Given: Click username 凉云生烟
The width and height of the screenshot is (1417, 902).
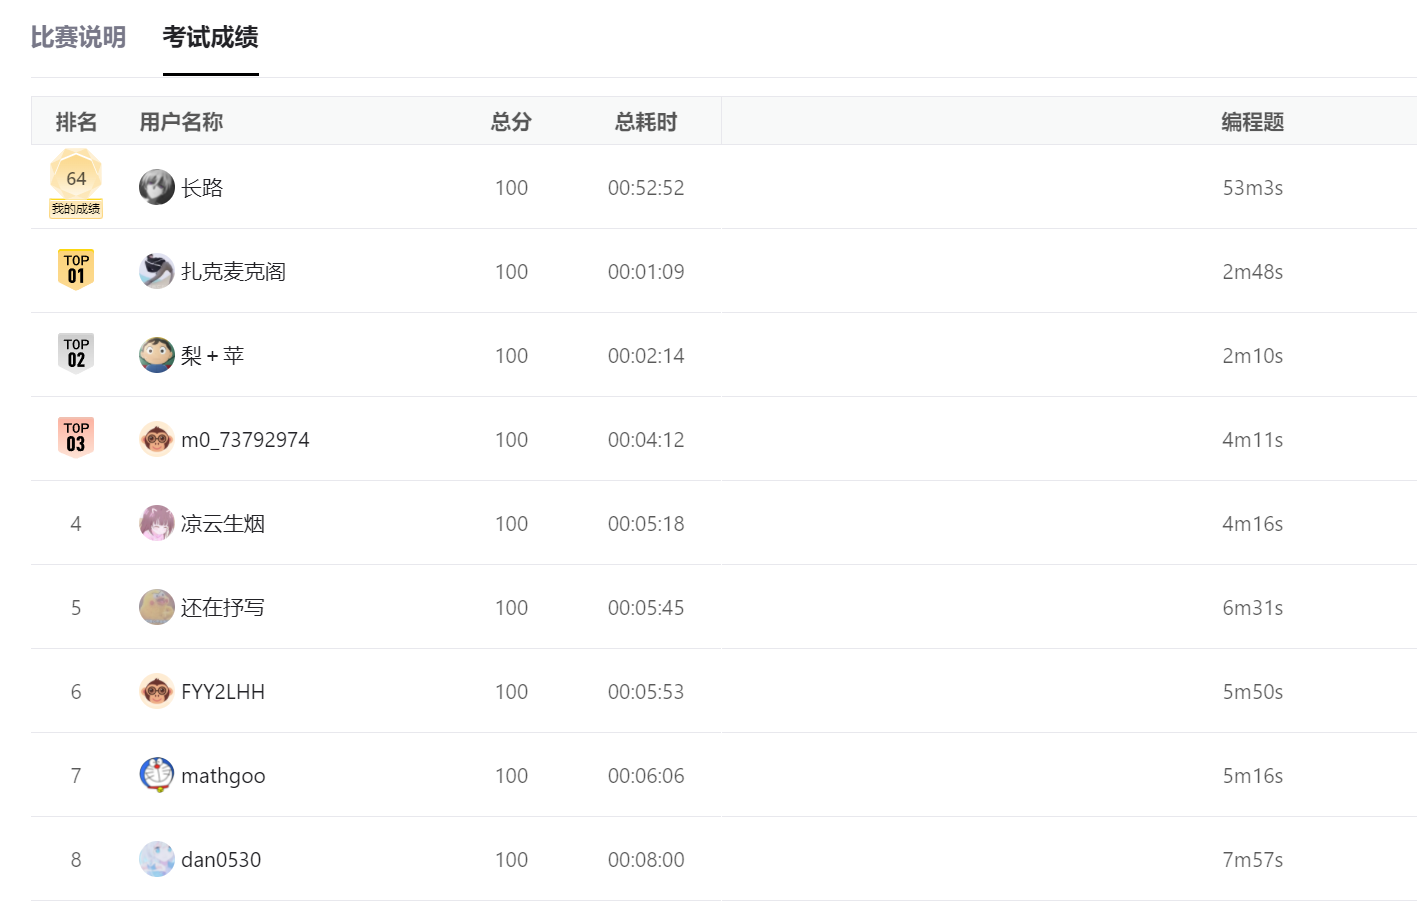Looking at the screenshot, I should tap(223, 524).
